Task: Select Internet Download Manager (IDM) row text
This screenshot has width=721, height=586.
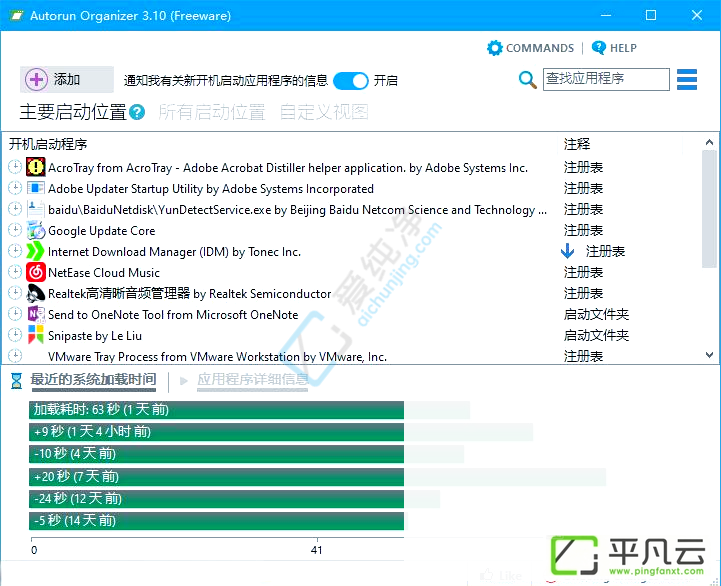Action: (x=174, y=252)
